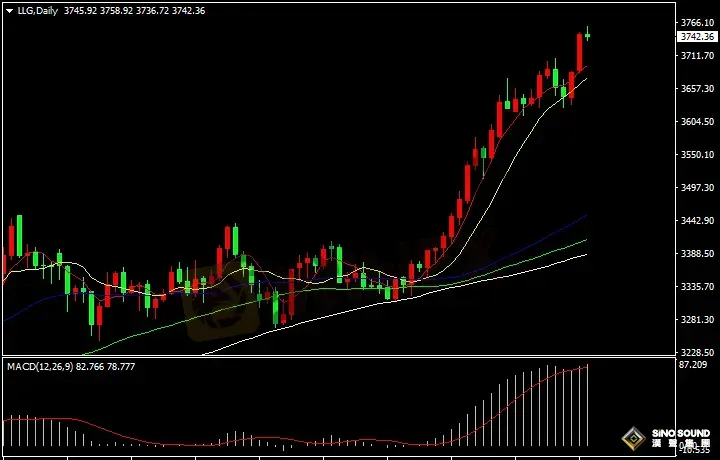Open the triangle menu beside LLG,Daily

pyautogui.click(x=9, y=11)
